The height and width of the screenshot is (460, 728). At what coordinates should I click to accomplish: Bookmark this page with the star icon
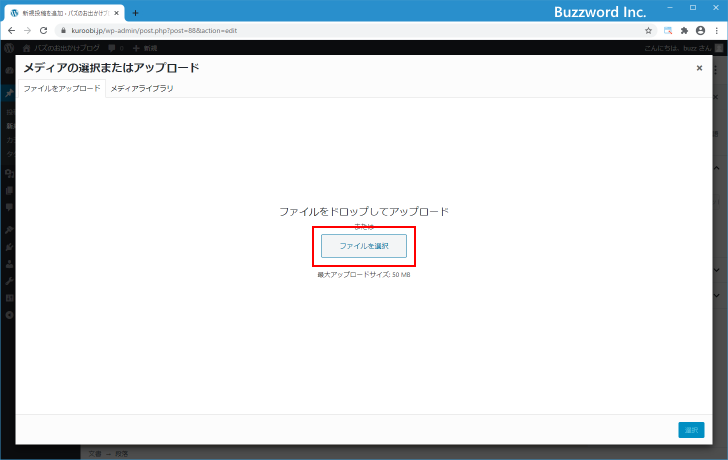(648, 31)
